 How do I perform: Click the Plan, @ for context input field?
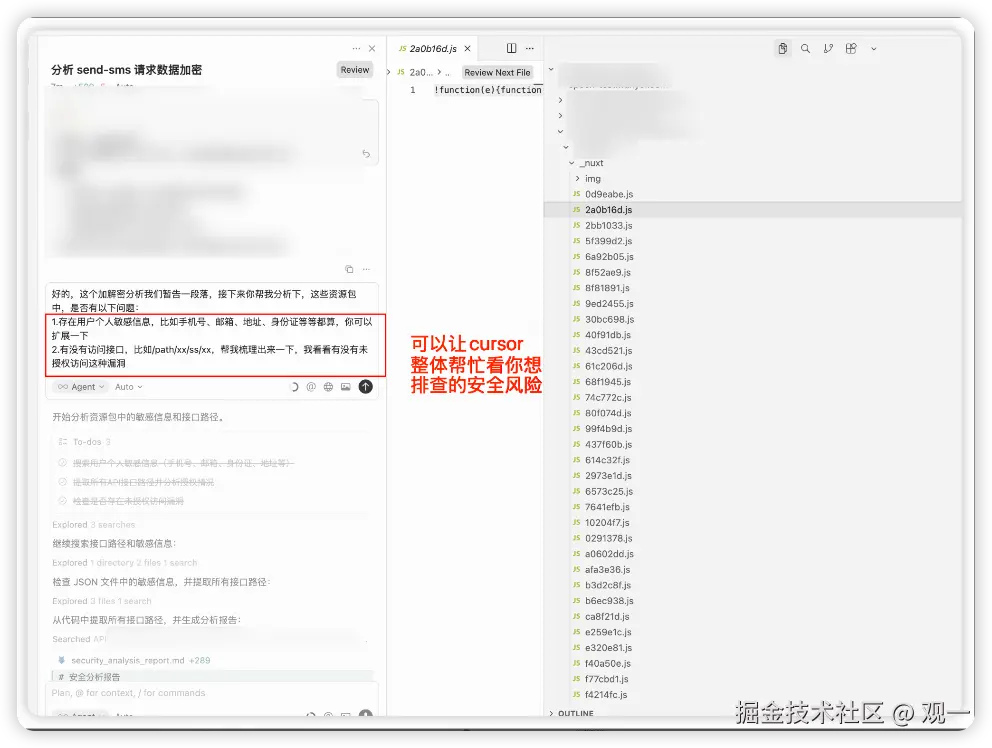tap(212, 693)
